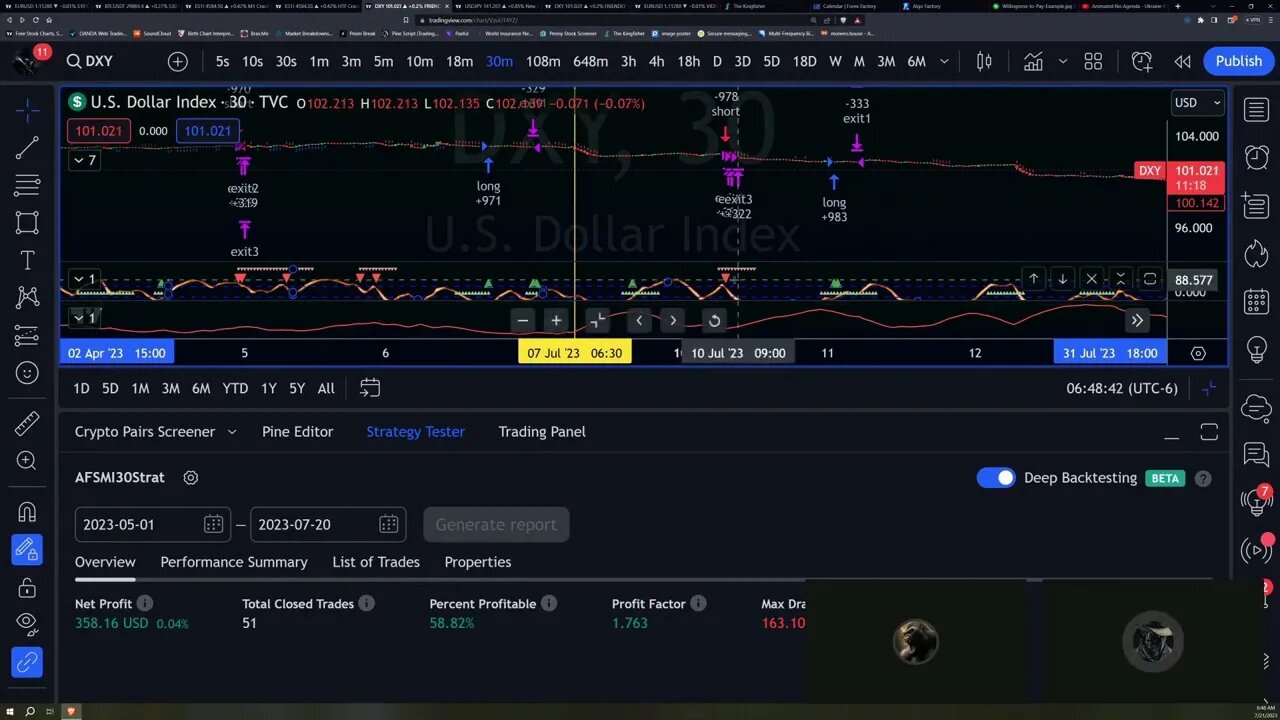
Task: Select the crosshair cursor tool
Action: coord(27,109)
